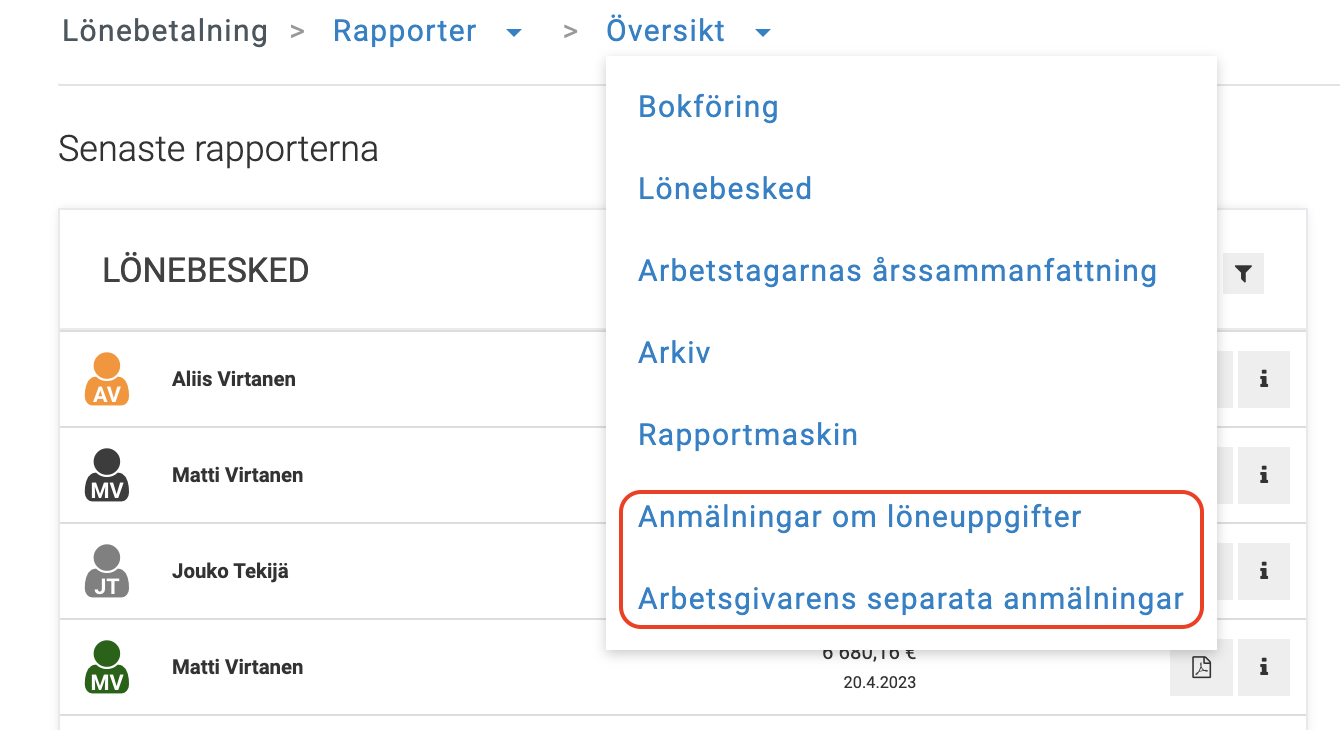Open Arbetsgivarens separata anmälningar
The image size is (1340, 730).
(x=910, y=599)
